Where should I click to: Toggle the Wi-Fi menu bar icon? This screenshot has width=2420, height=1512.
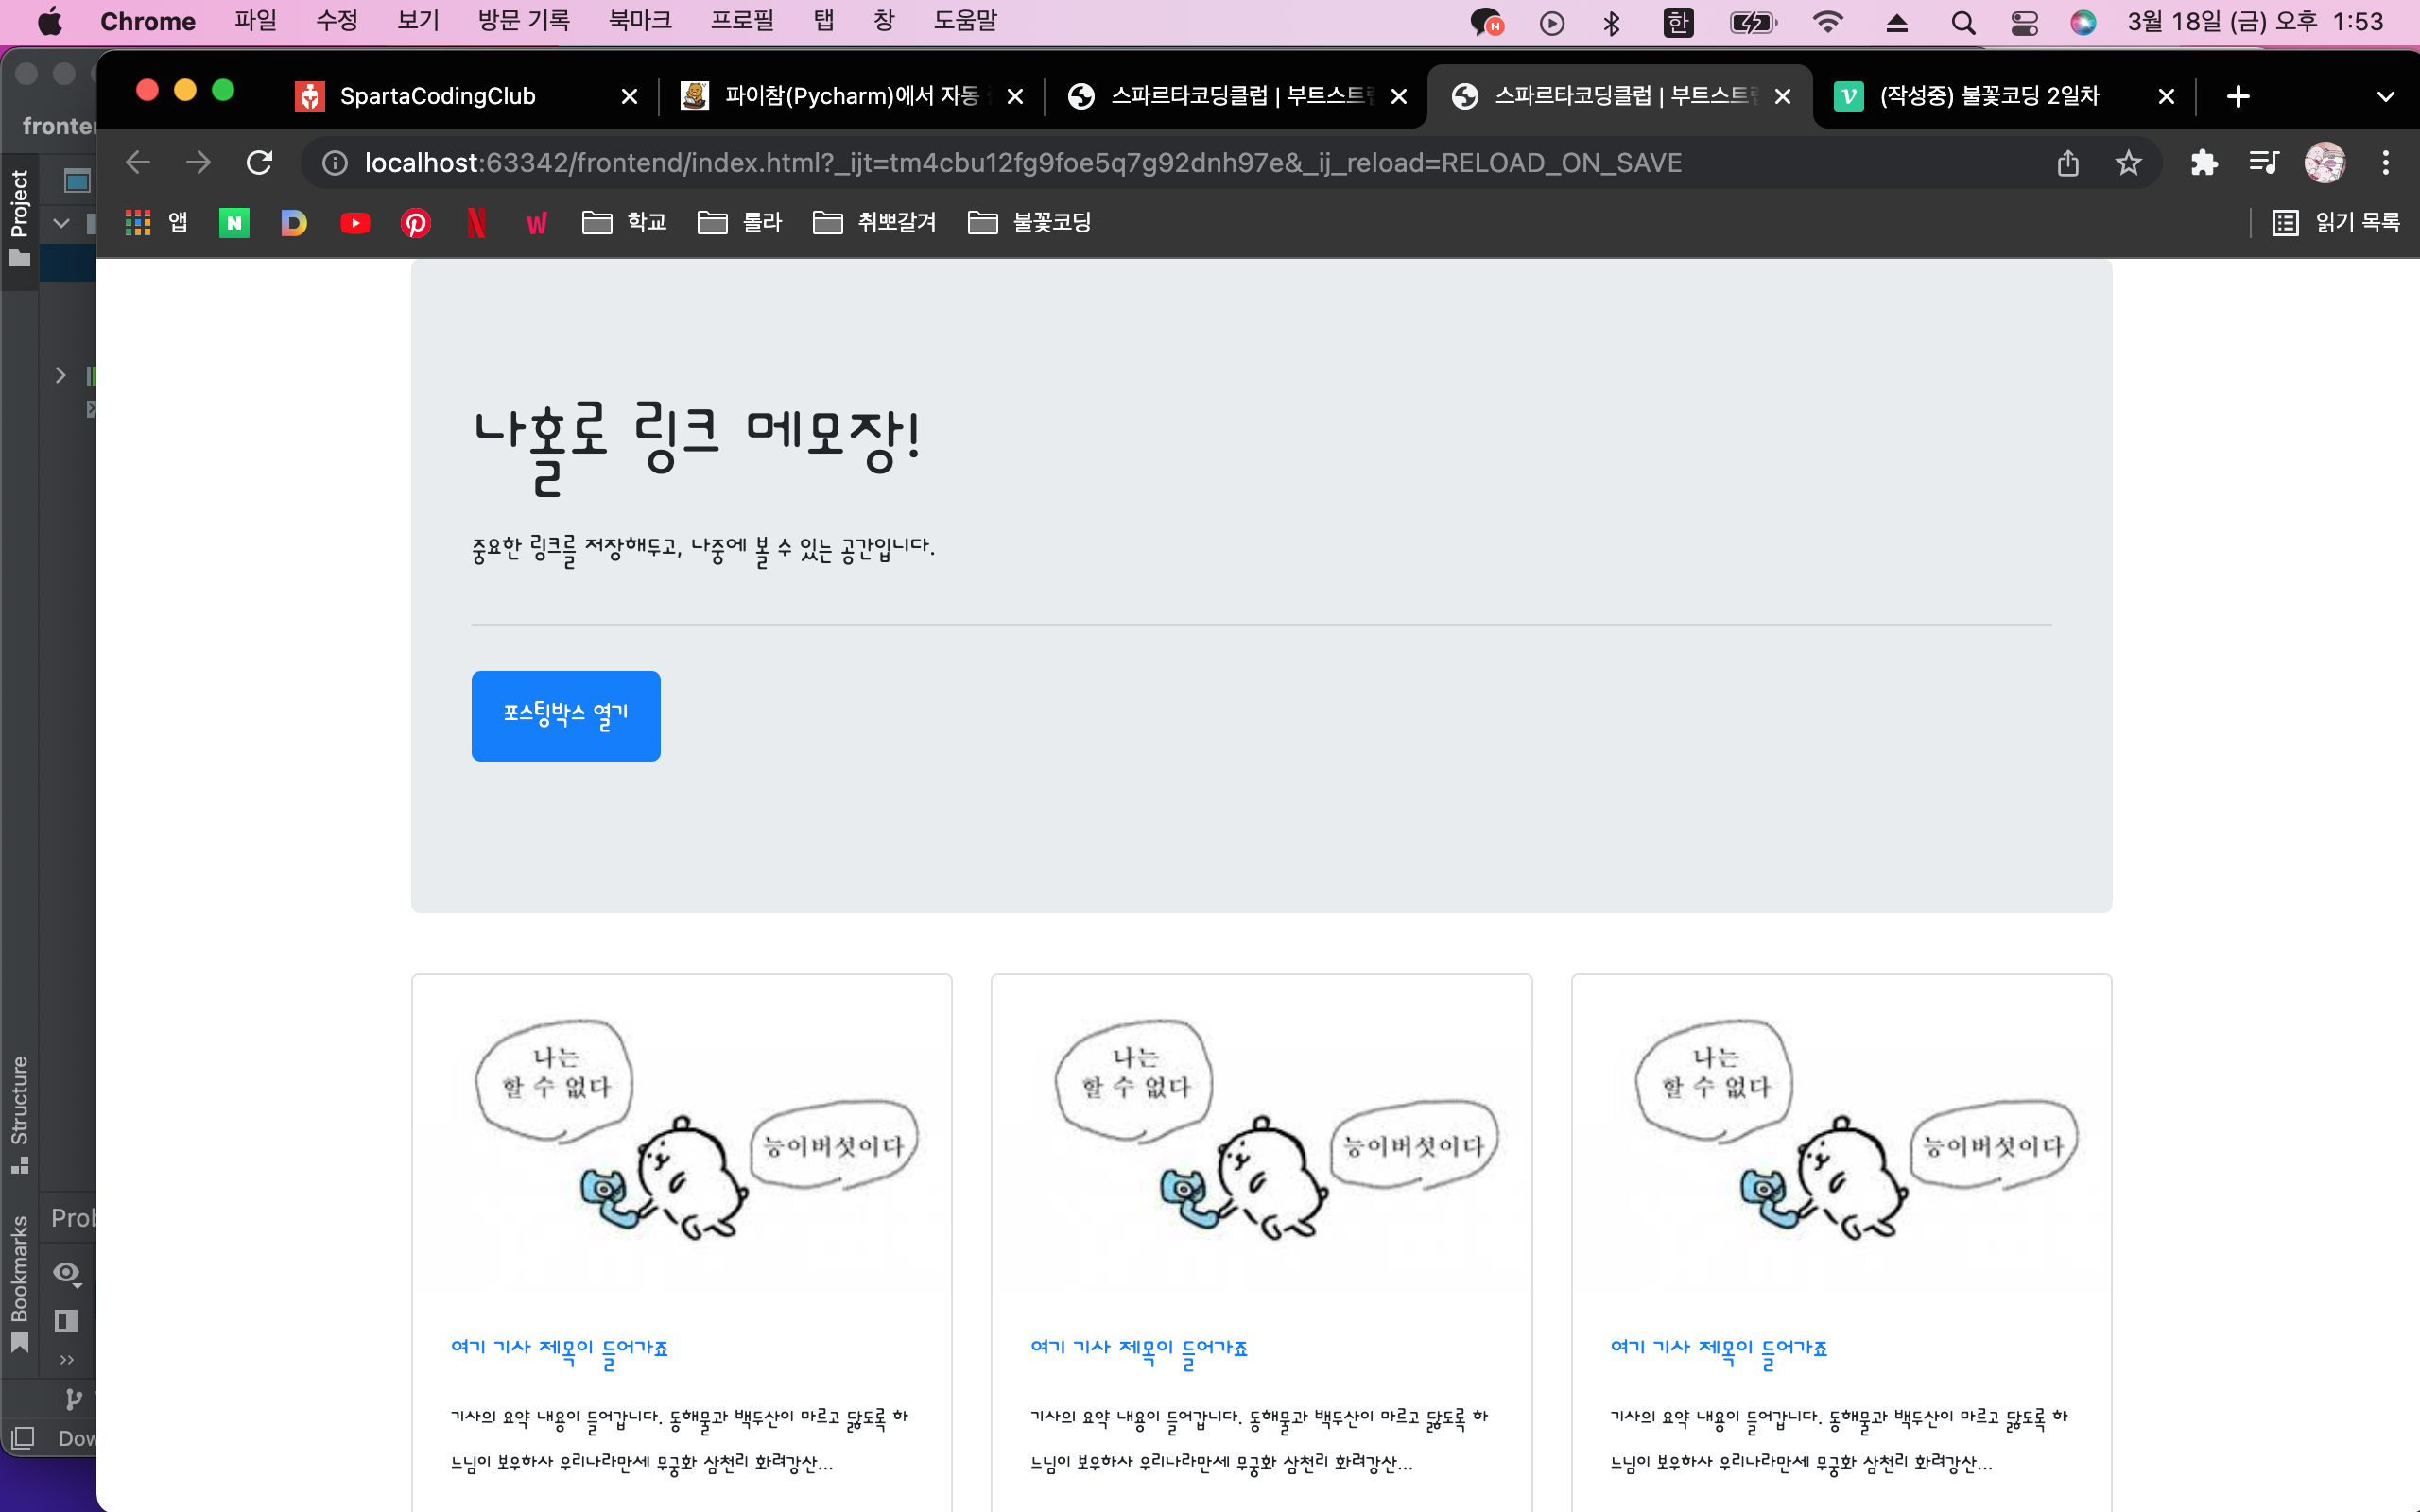click(1827, 22)
